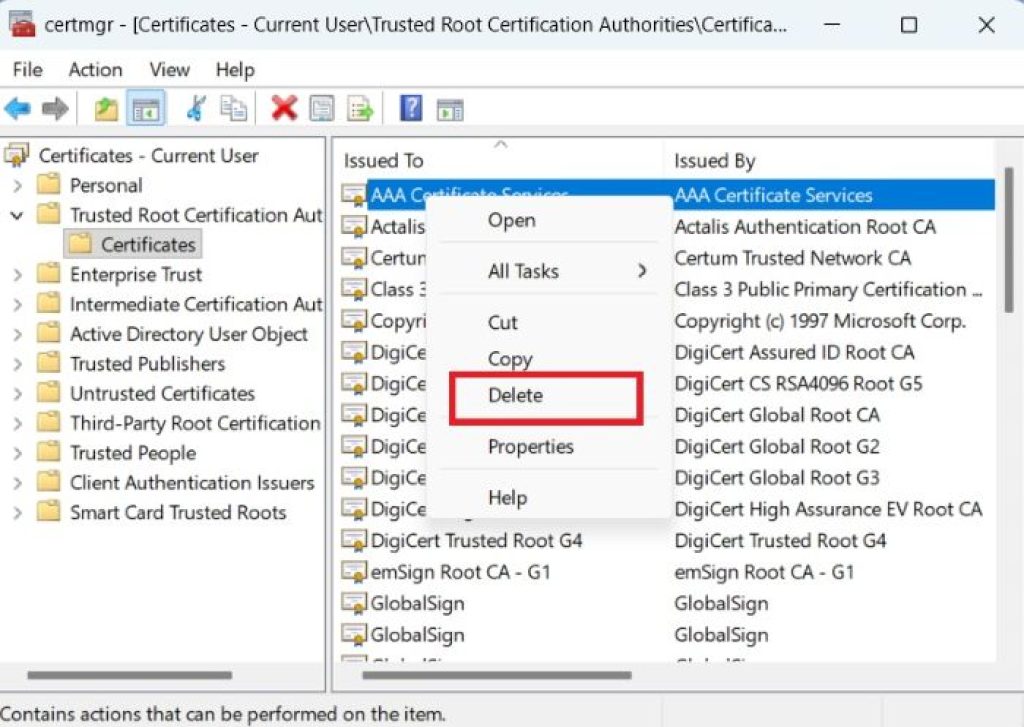Click the blue Help question mark icon

click(411, 108)
